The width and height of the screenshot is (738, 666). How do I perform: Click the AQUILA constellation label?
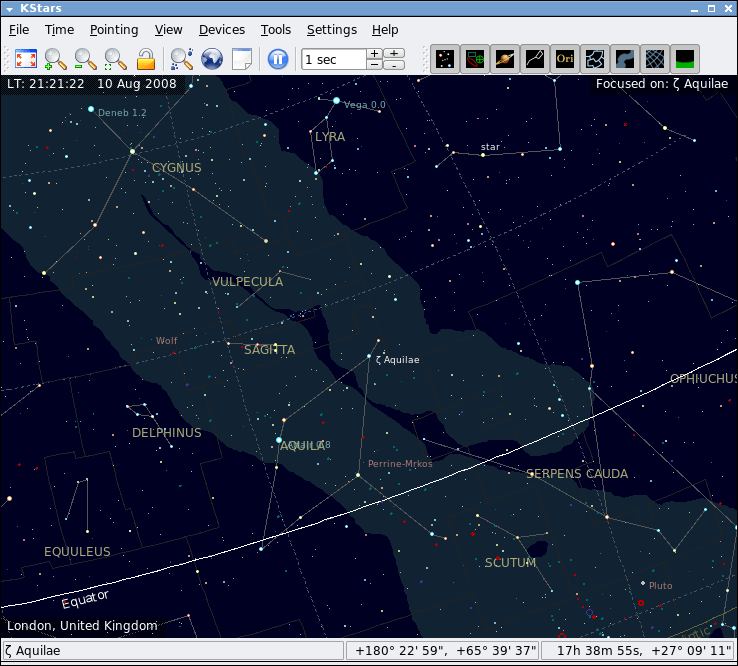point(302,446)
